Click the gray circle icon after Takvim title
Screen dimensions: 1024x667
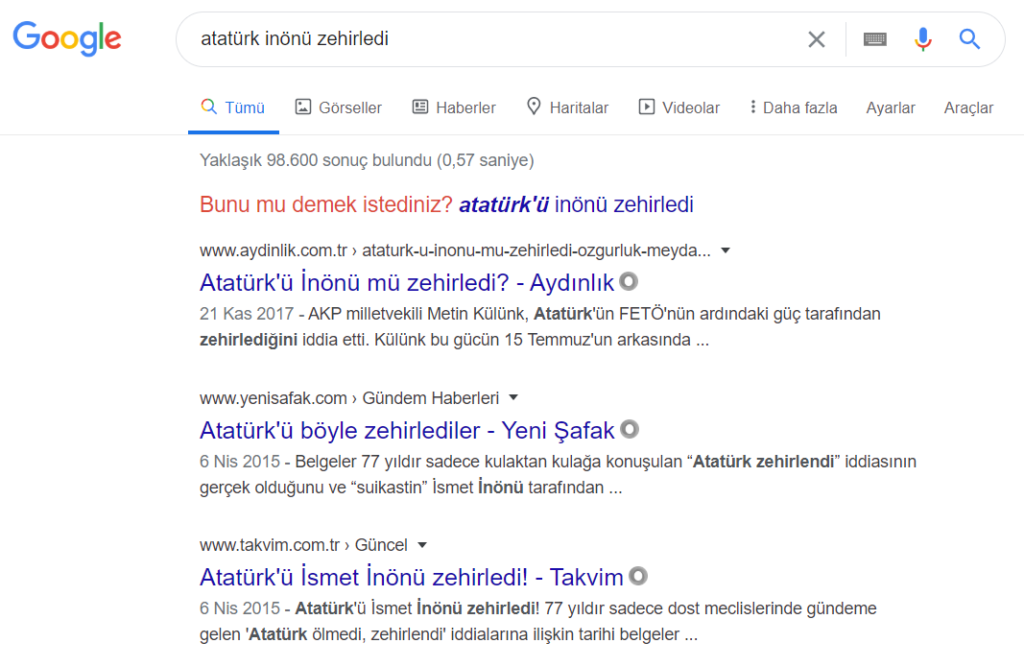[x=638, y=576]
